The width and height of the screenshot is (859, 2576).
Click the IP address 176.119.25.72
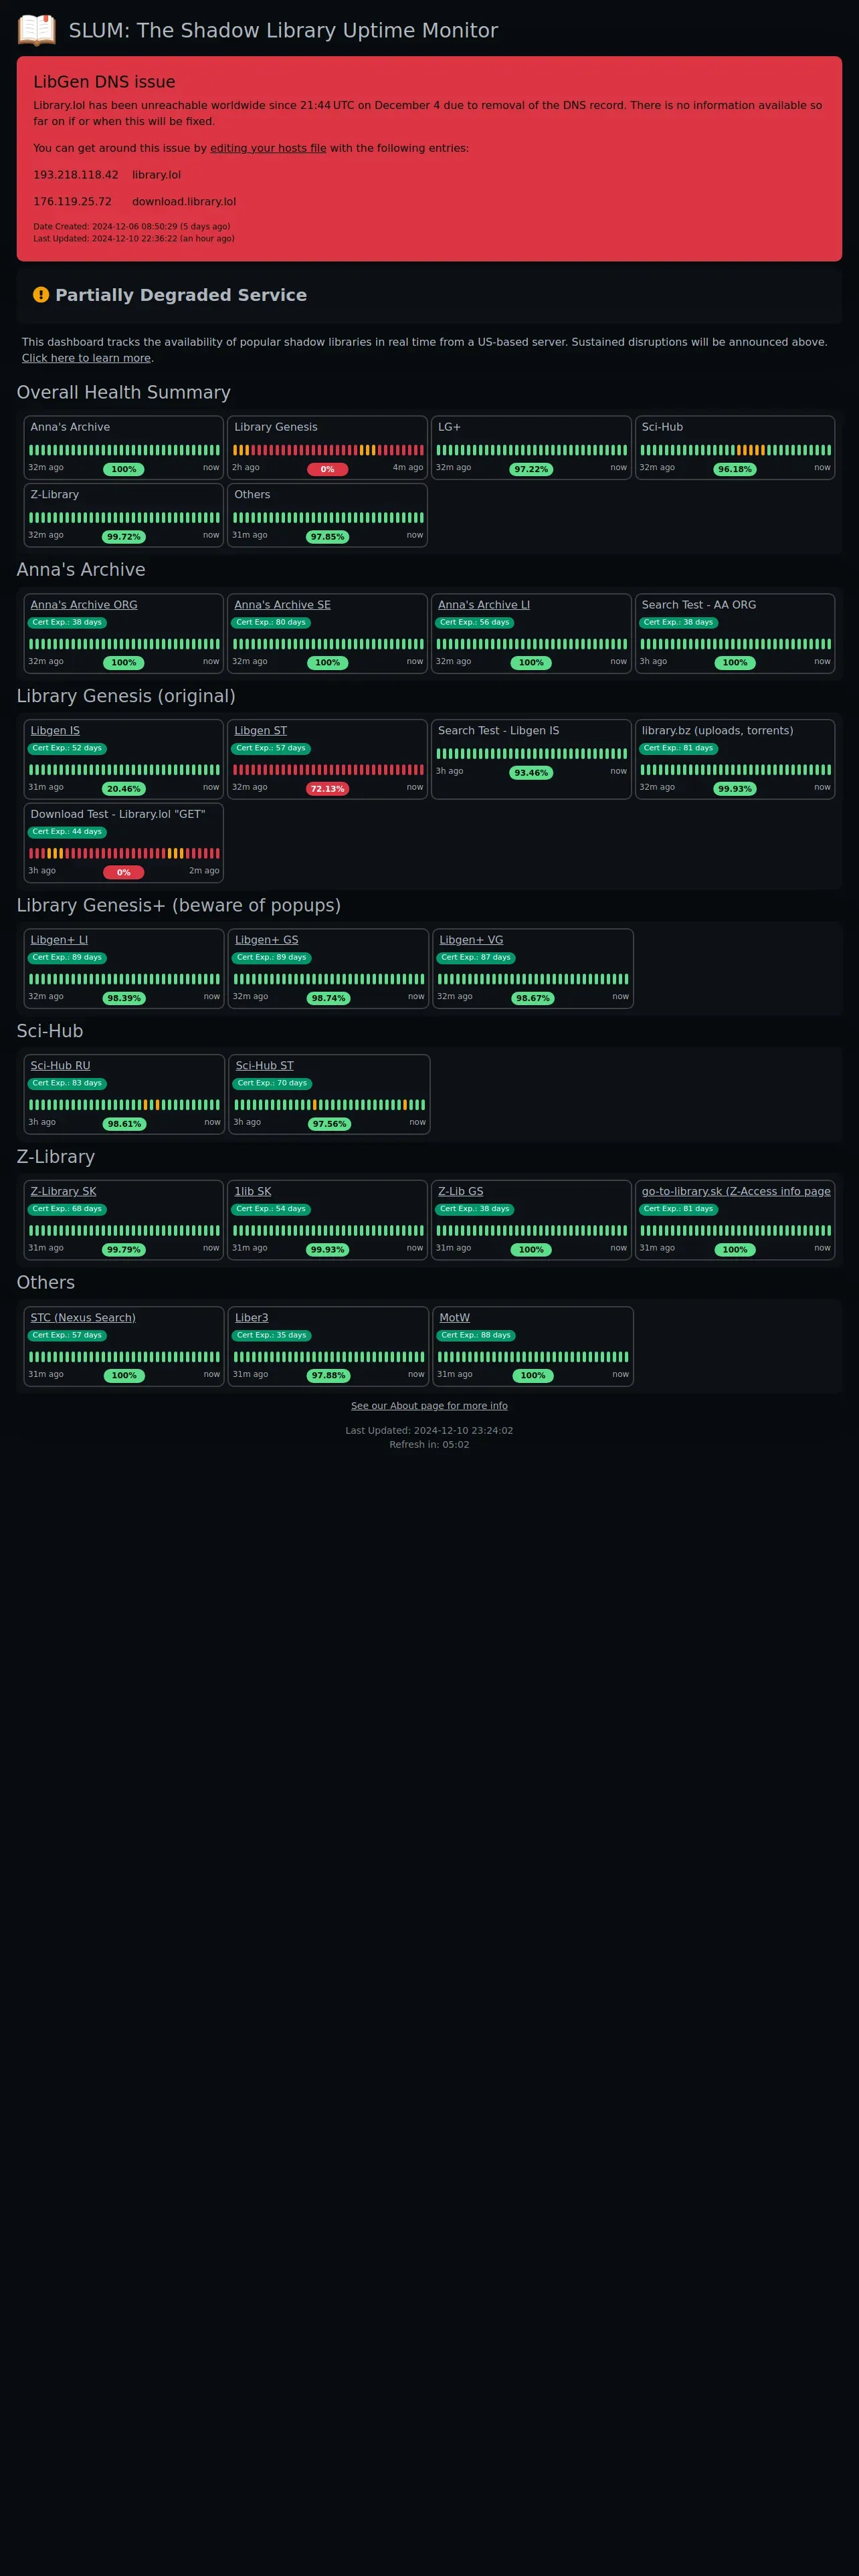[72, 202]
